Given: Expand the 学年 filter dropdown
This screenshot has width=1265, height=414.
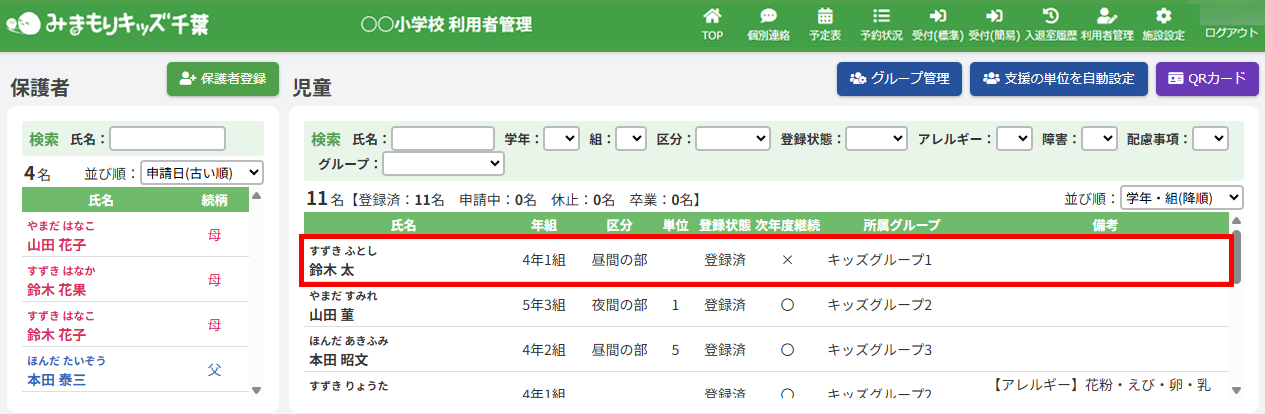Looking at the screenshot, I should point(561,139).
